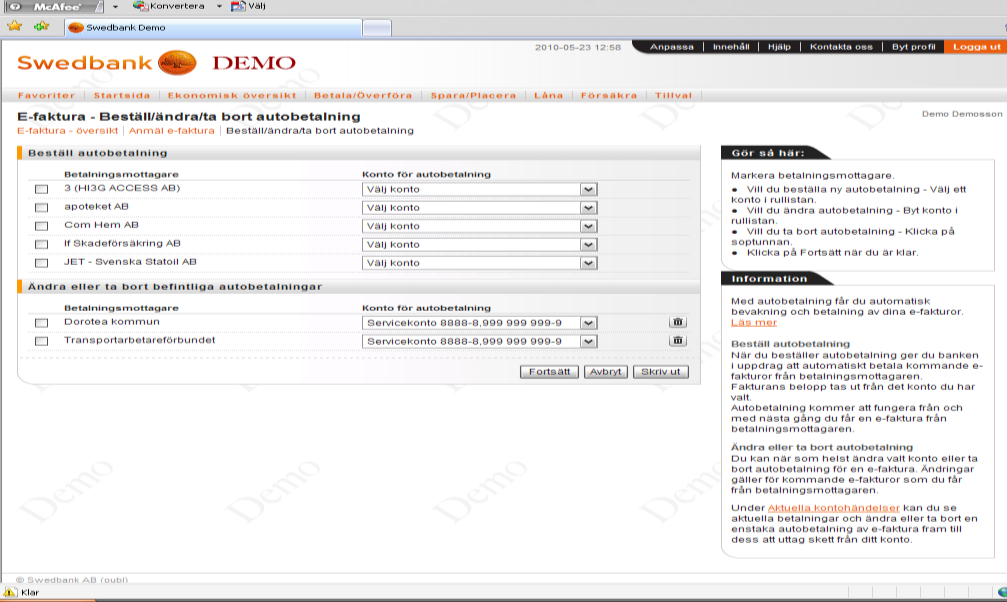The height and width of the screenshot is (602, 1007).
Task: Click the Swedbank oak tree logo
Action: click(x=177, y=63)
